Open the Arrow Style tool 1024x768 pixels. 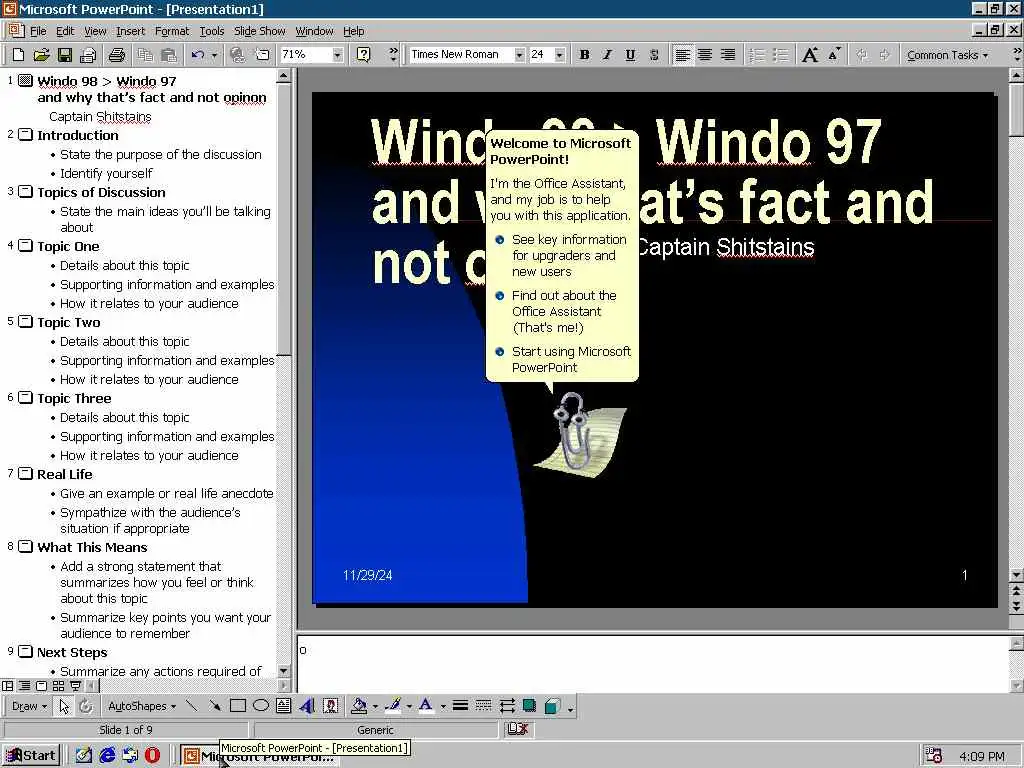pyautogui.click(x=507, y=706)
